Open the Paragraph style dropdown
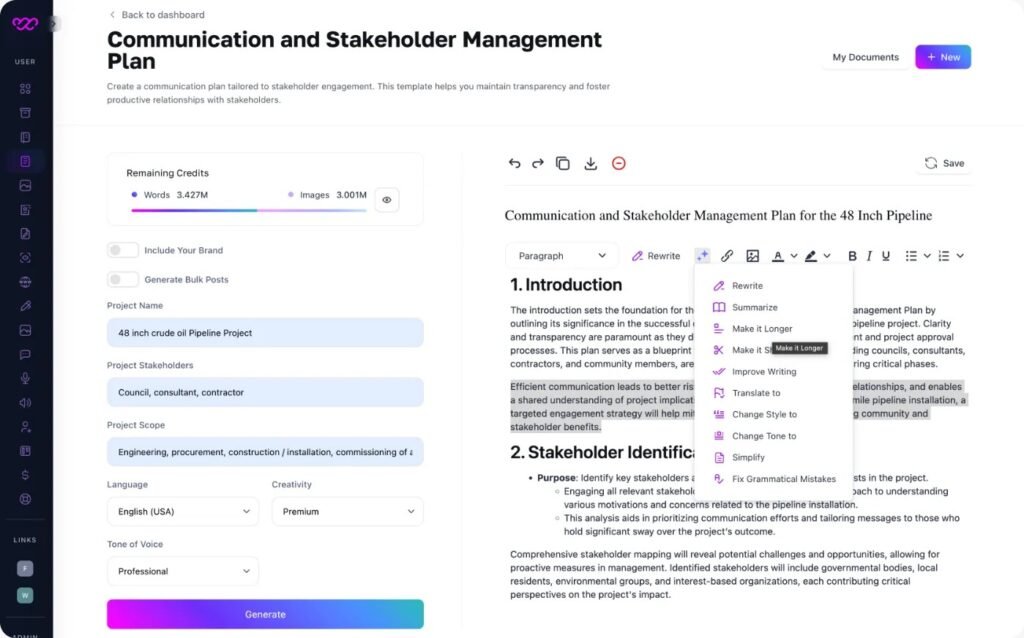The image size is (1024, 638). [561, 255]
